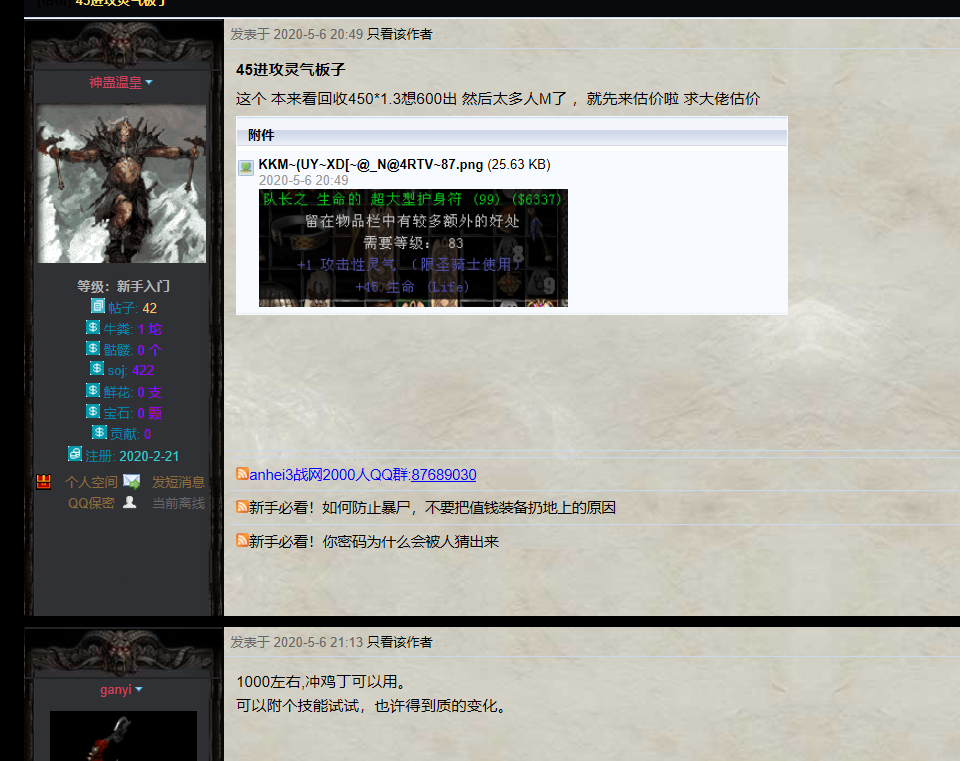This screenshot has width=960, height=761.
Task: Click the RSS icon before anhei3战网 link
Action: (x=242, y=473)
